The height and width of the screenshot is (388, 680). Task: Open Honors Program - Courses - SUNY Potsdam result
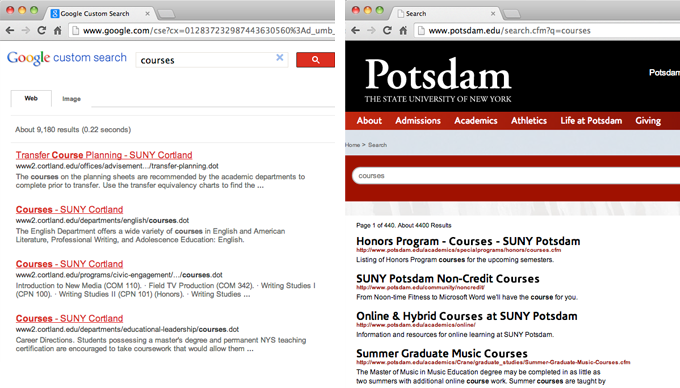(468, 241)
